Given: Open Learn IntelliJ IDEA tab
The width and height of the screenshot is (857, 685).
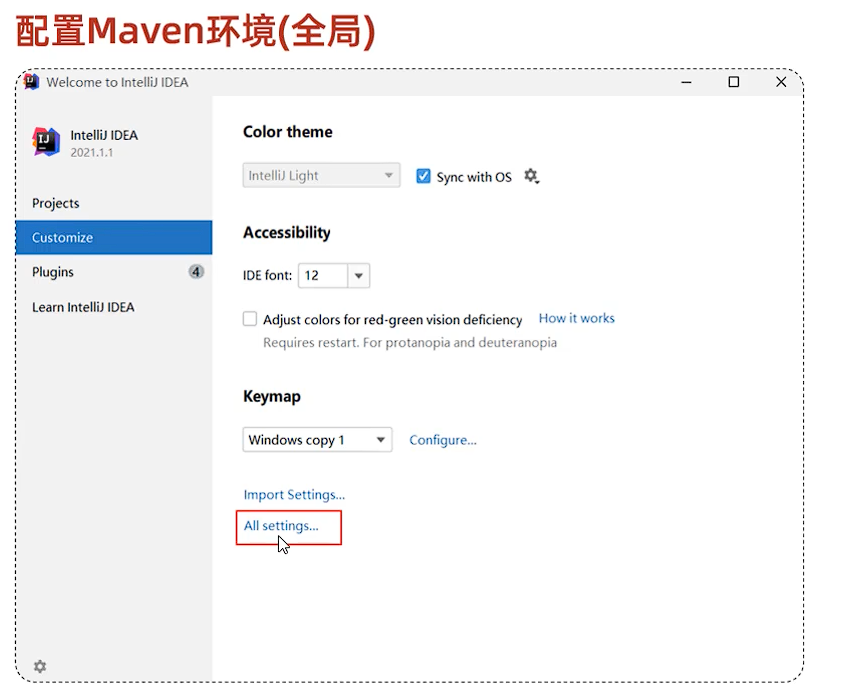Looking at the screenshot, I should point(114,307).
